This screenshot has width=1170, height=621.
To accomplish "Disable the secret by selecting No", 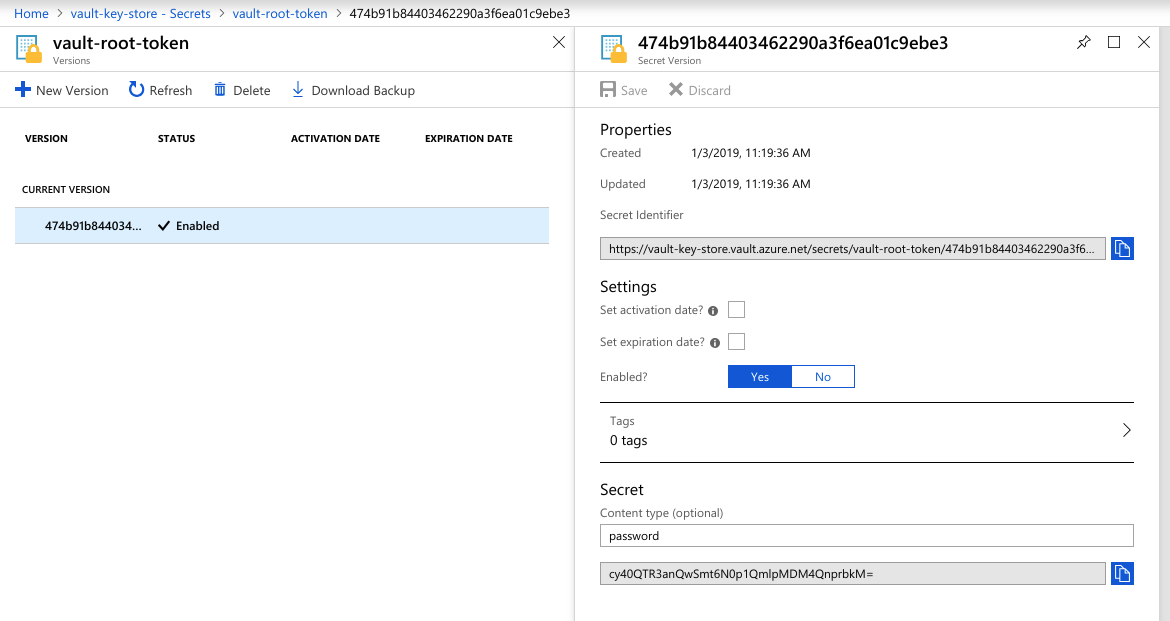I will pos(822,376).
